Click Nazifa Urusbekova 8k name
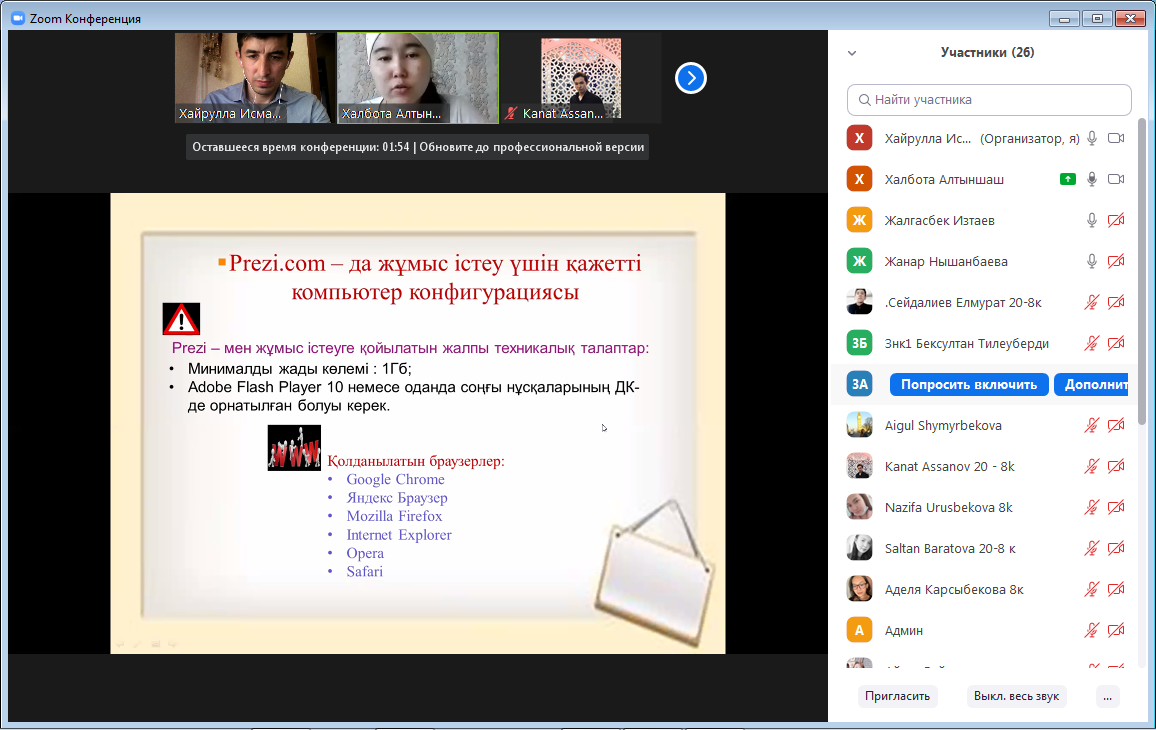The height and width of the screenshot is (730, 1156). point(949,507)
